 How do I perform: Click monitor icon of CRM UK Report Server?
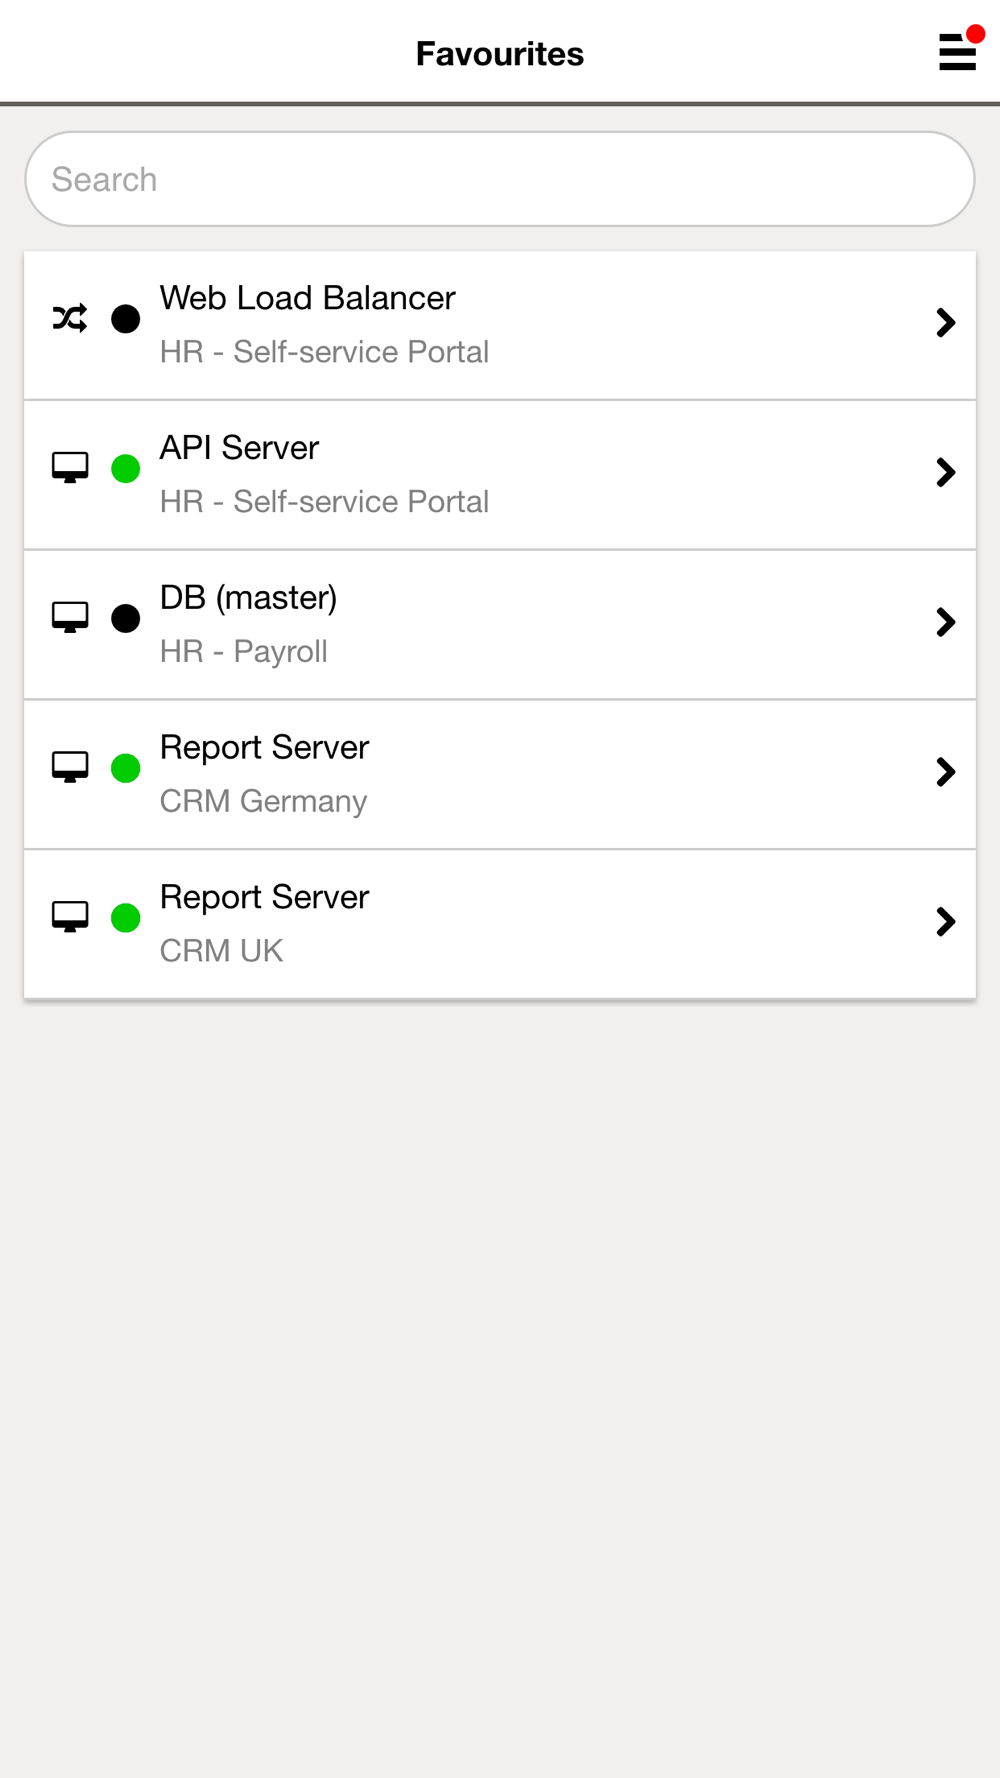coord(70,917)
